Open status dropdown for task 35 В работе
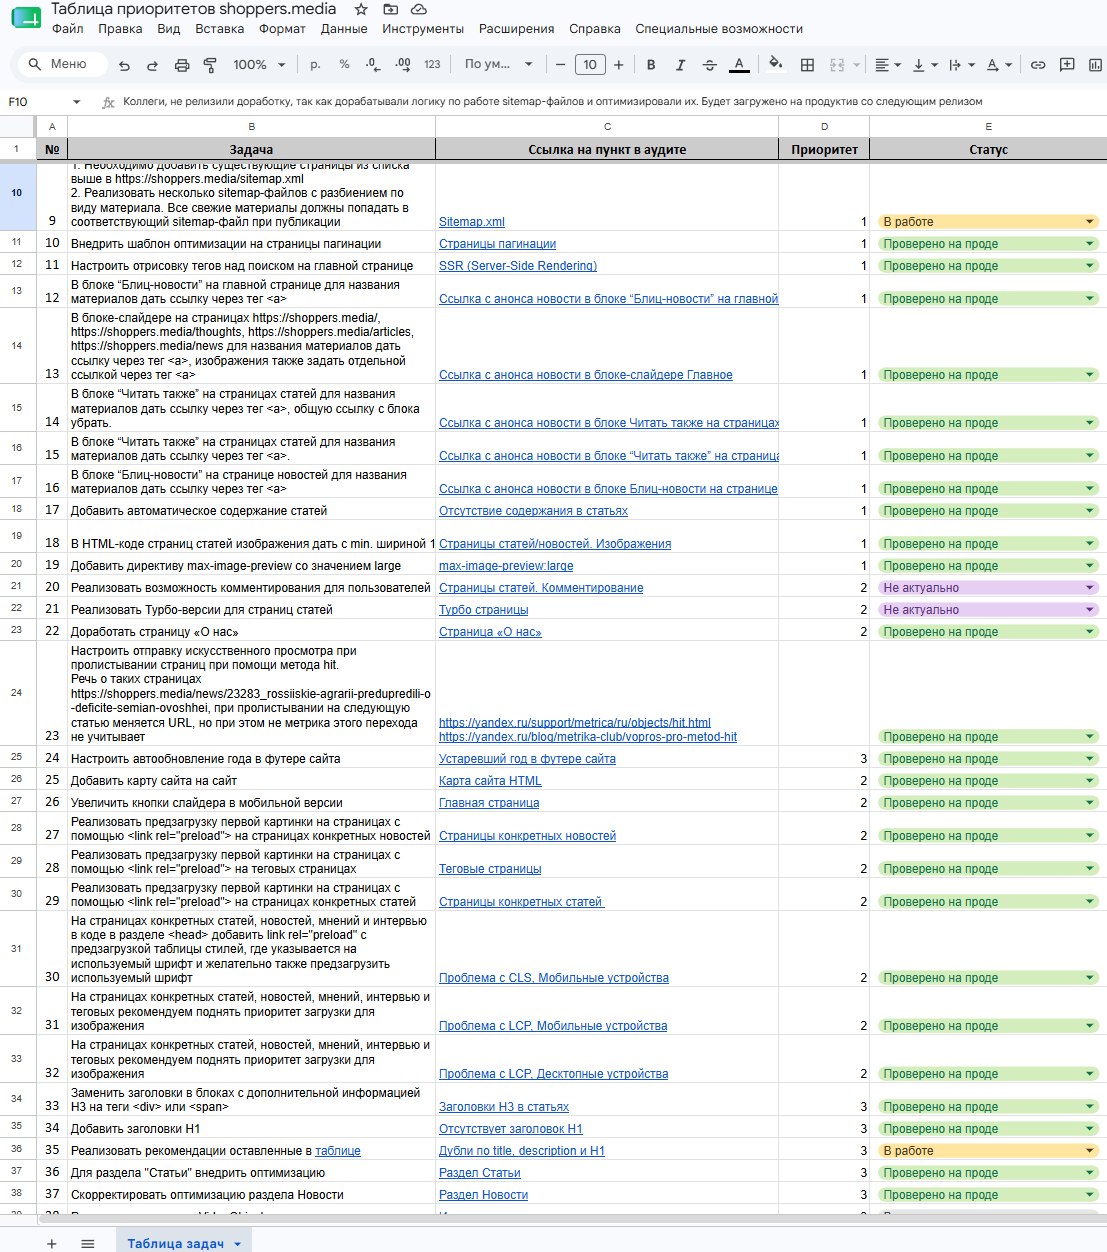 (1090, 1151)
